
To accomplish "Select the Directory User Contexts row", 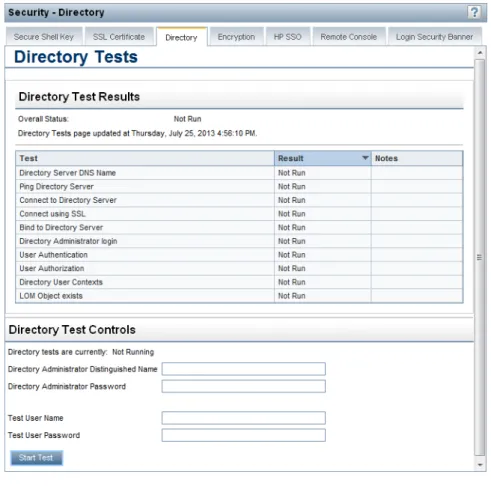I will click(x=239, y=282).
